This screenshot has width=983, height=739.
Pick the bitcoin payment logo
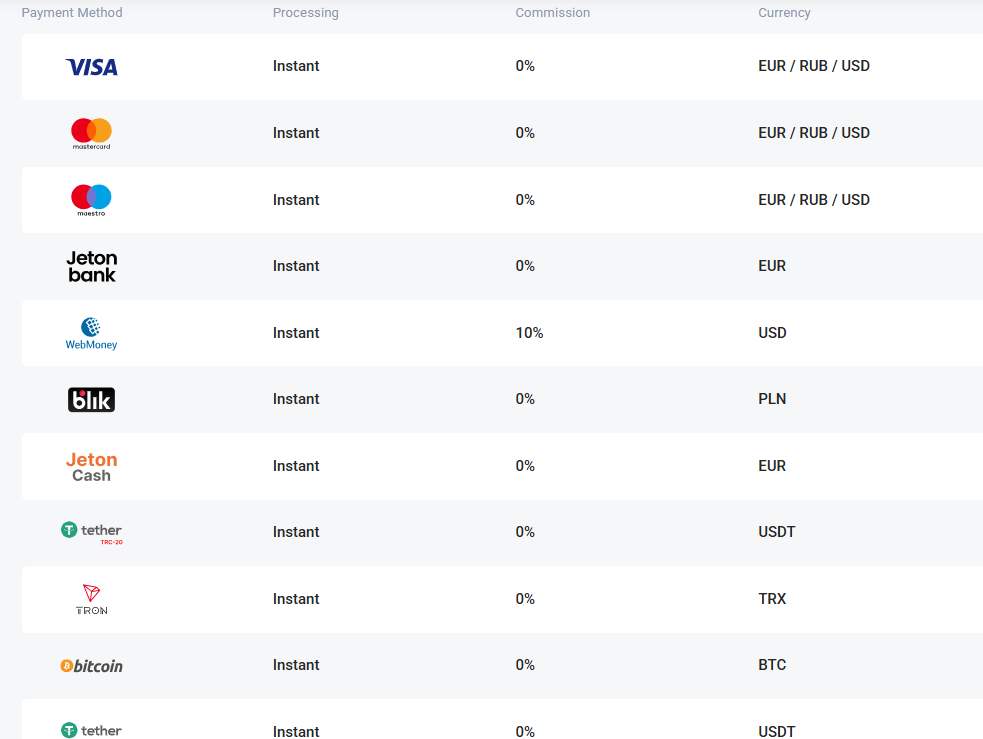coord(91,666)
